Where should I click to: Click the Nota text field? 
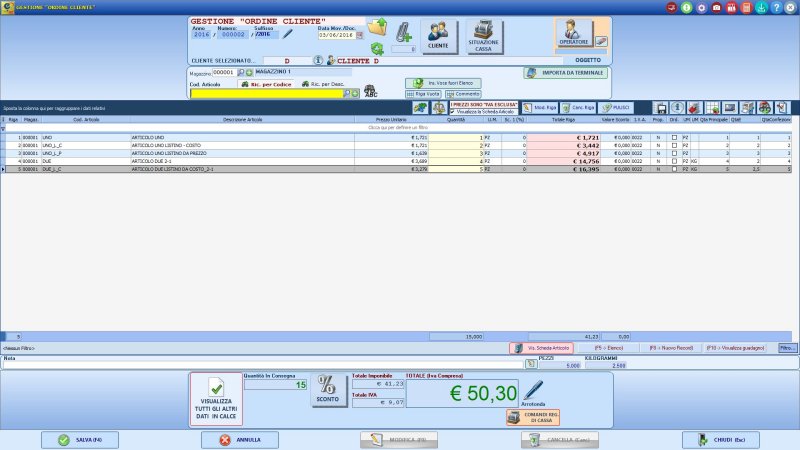click(263, 365)
